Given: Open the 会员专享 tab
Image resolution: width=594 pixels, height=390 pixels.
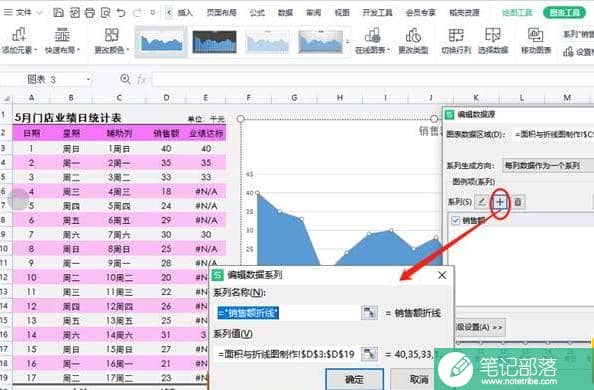Looking at the screenshot, I should 420,13.
